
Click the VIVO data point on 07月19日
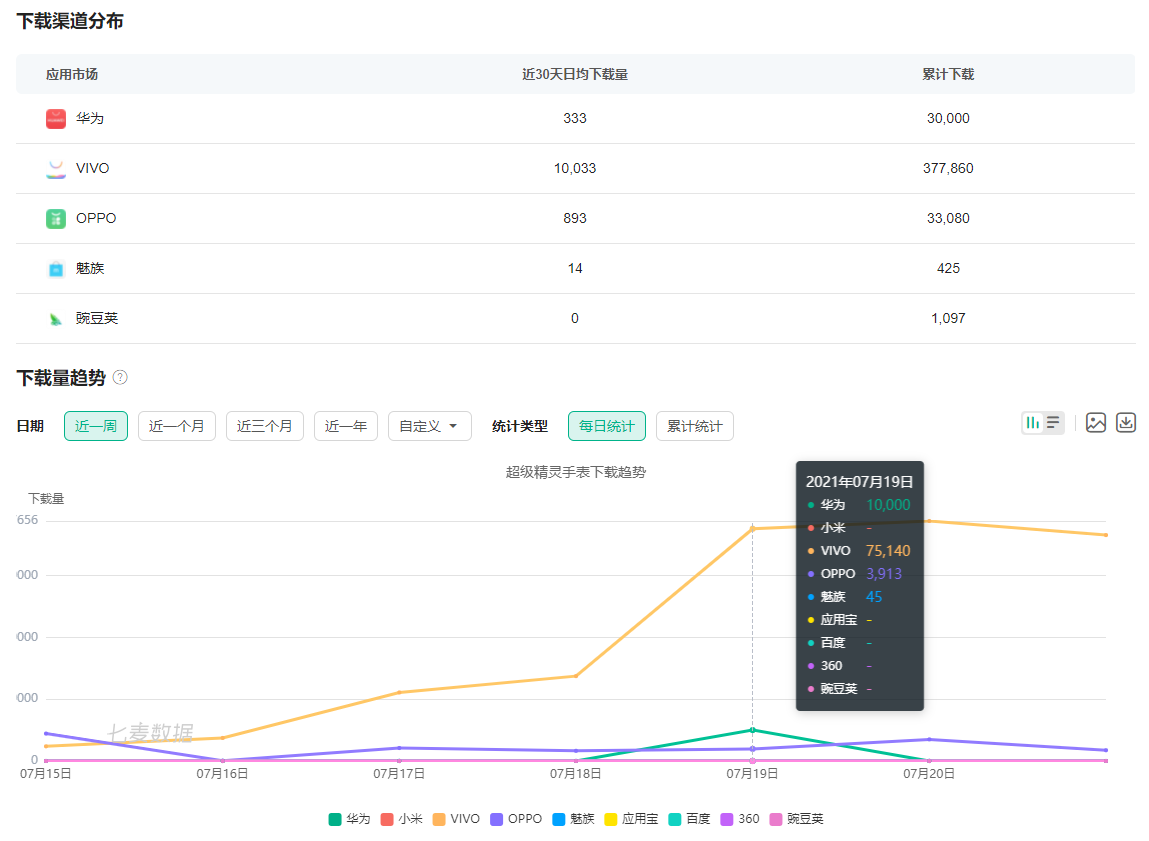(752, 528)
